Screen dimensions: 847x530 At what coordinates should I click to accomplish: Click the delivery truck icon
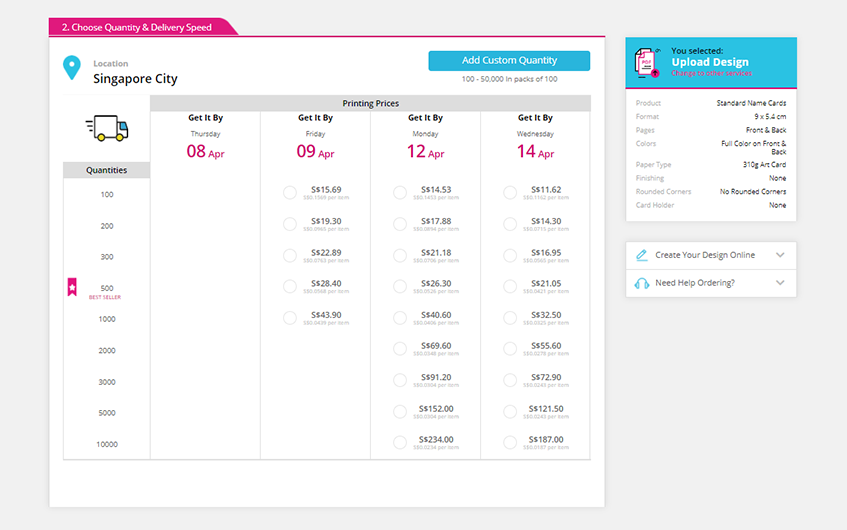tap(106, 128)
